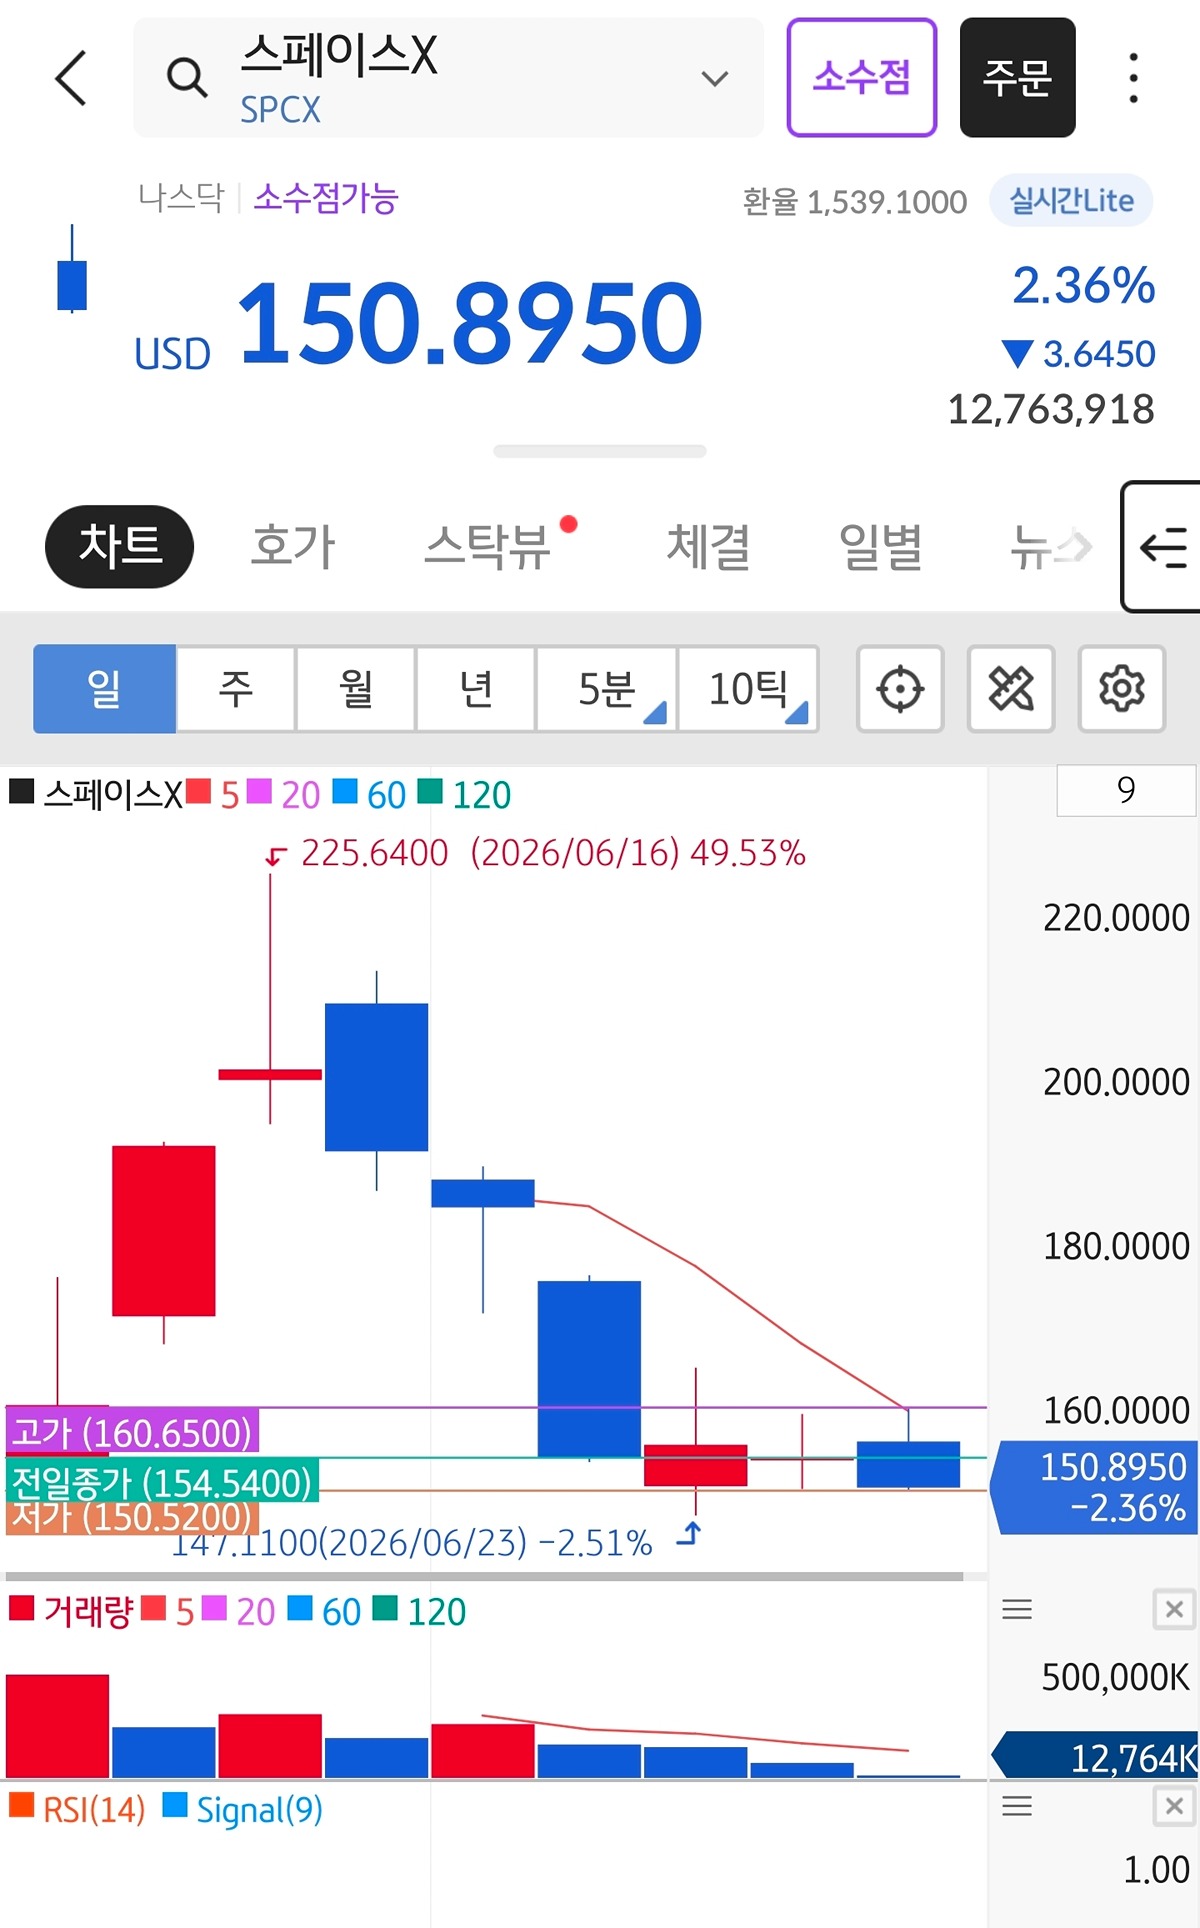The image size is (1200, 1928).
Task: Close the volume indicator panel
Action: pyautogui.click(x=1174, y=1609)
